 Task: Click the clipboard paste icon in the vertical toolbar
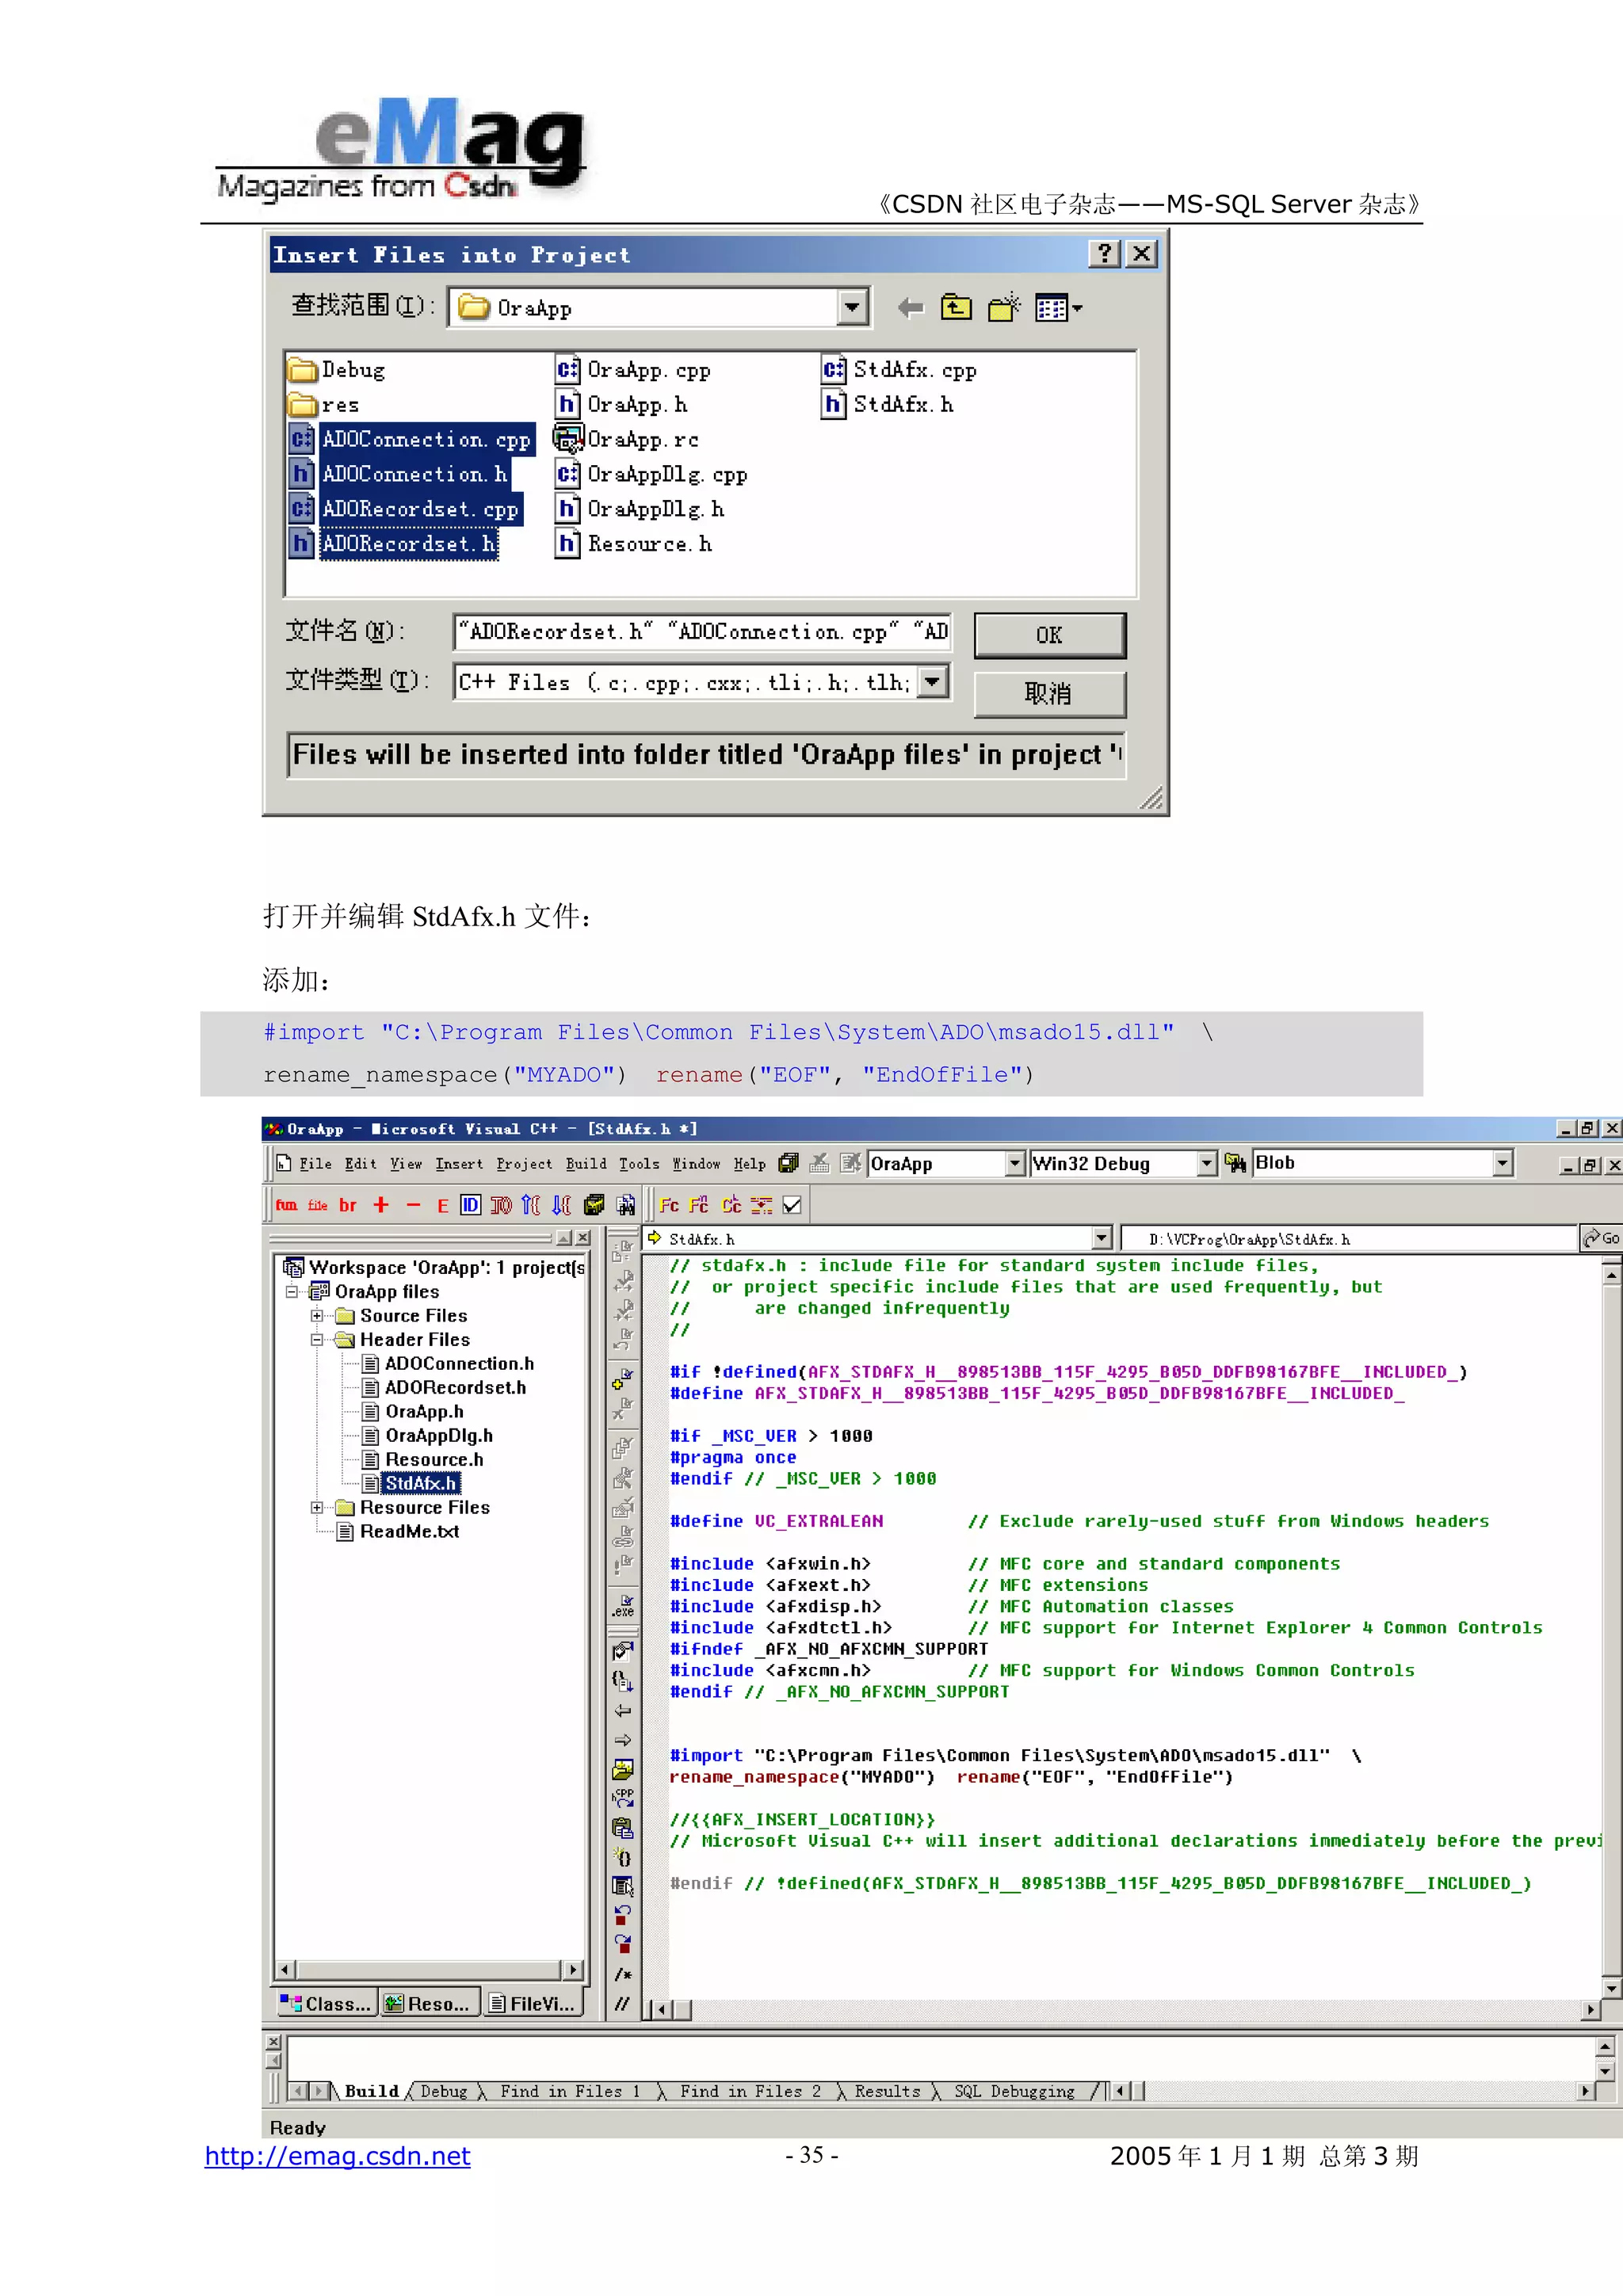click(x=623, y=1828)
